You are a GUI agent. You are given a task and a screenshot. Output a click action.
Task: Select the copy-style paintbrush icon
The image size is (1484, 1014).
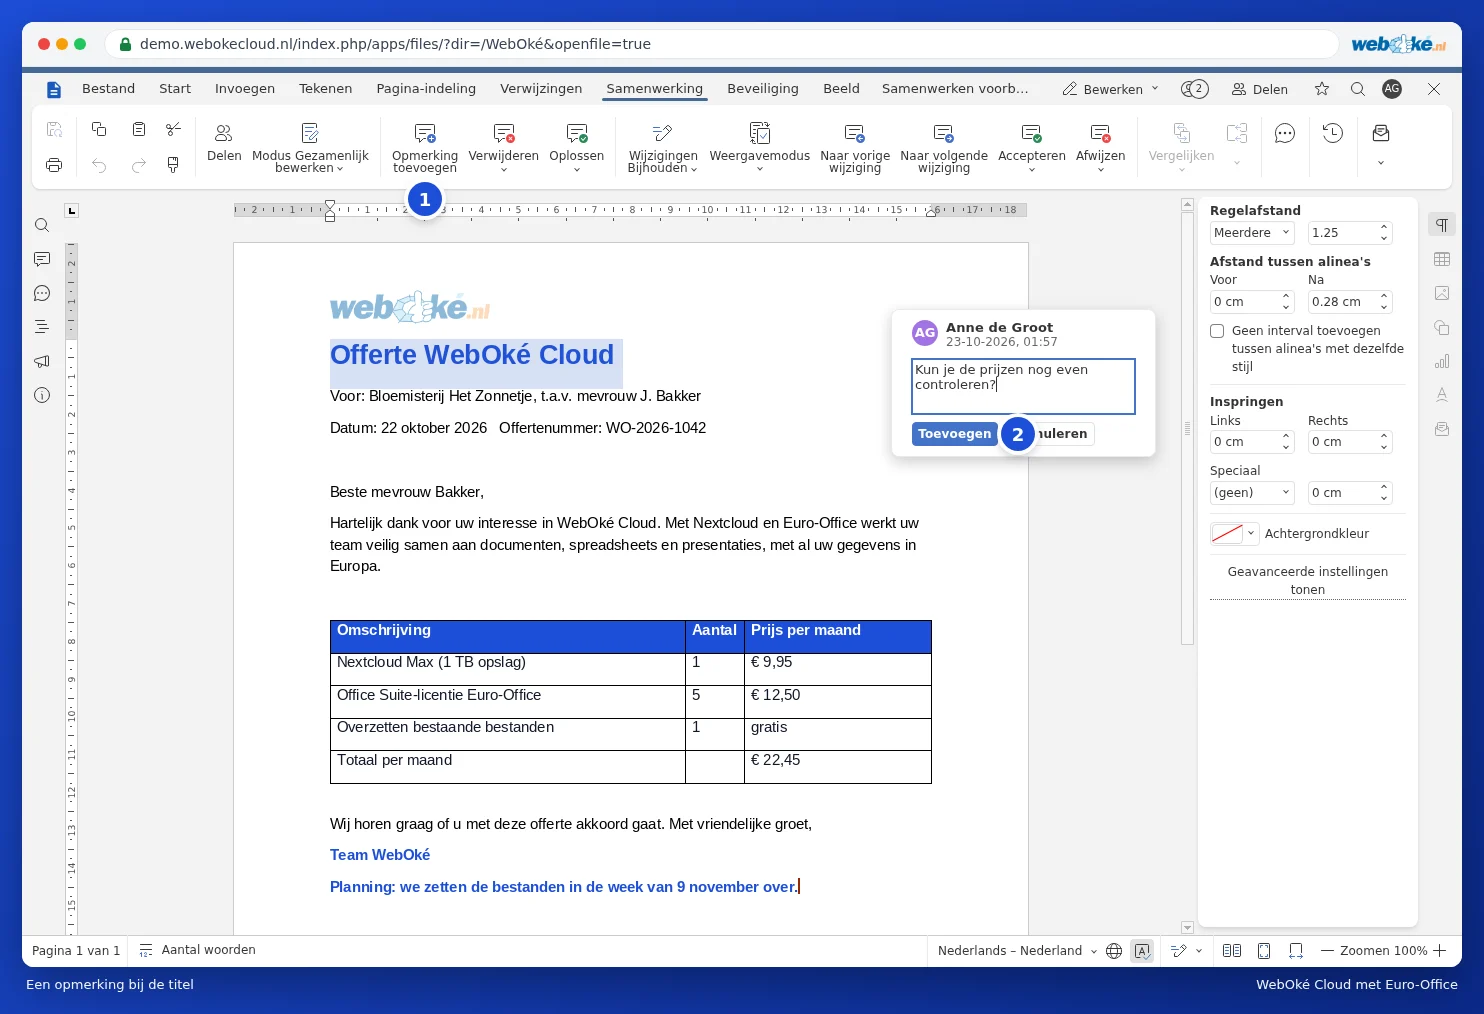click(x=173, y=165)
